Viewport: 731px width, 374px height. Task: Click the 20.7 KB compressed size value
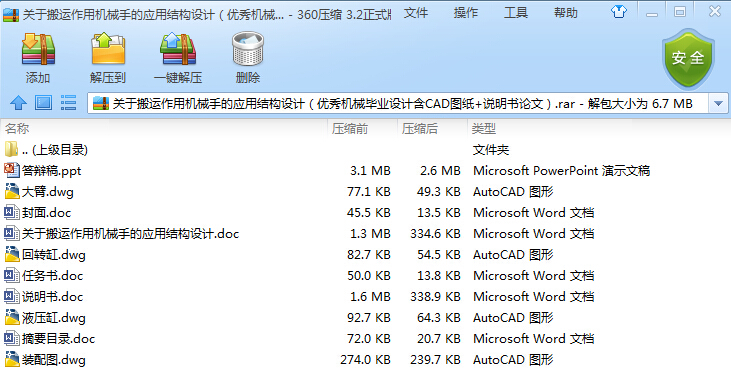click(x=439, y=339)
